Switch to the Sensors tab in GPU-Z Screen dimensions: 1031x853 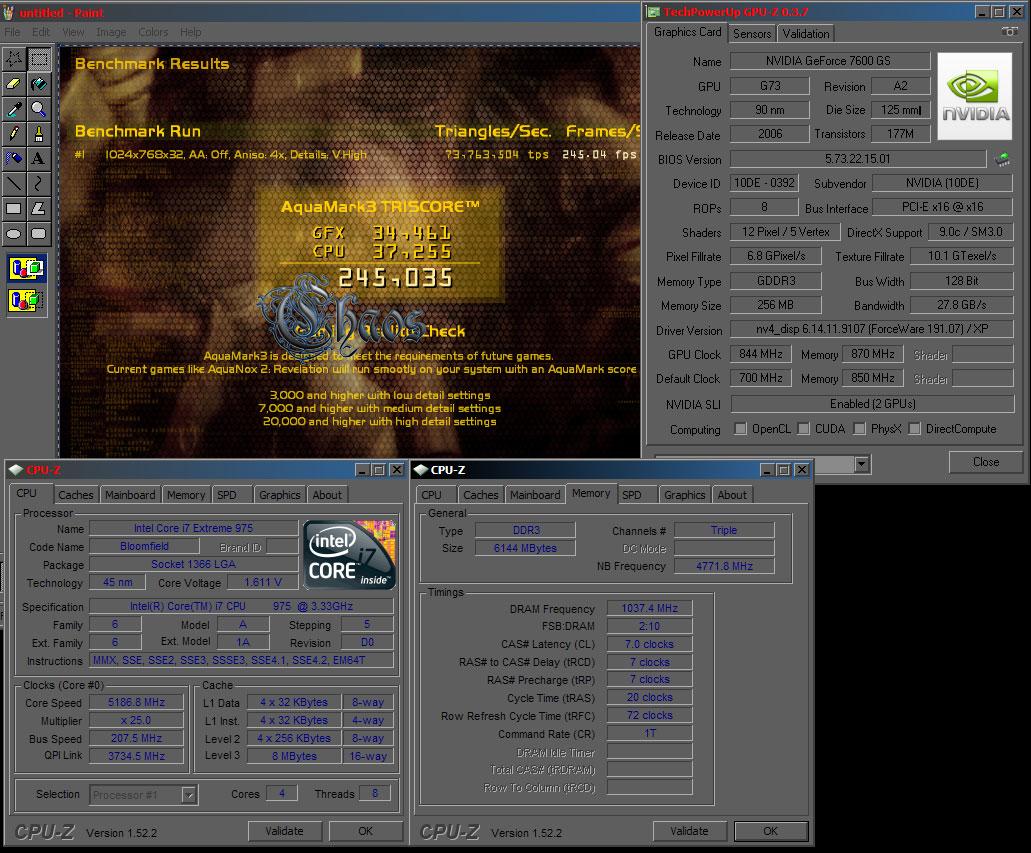pos(752,34)
